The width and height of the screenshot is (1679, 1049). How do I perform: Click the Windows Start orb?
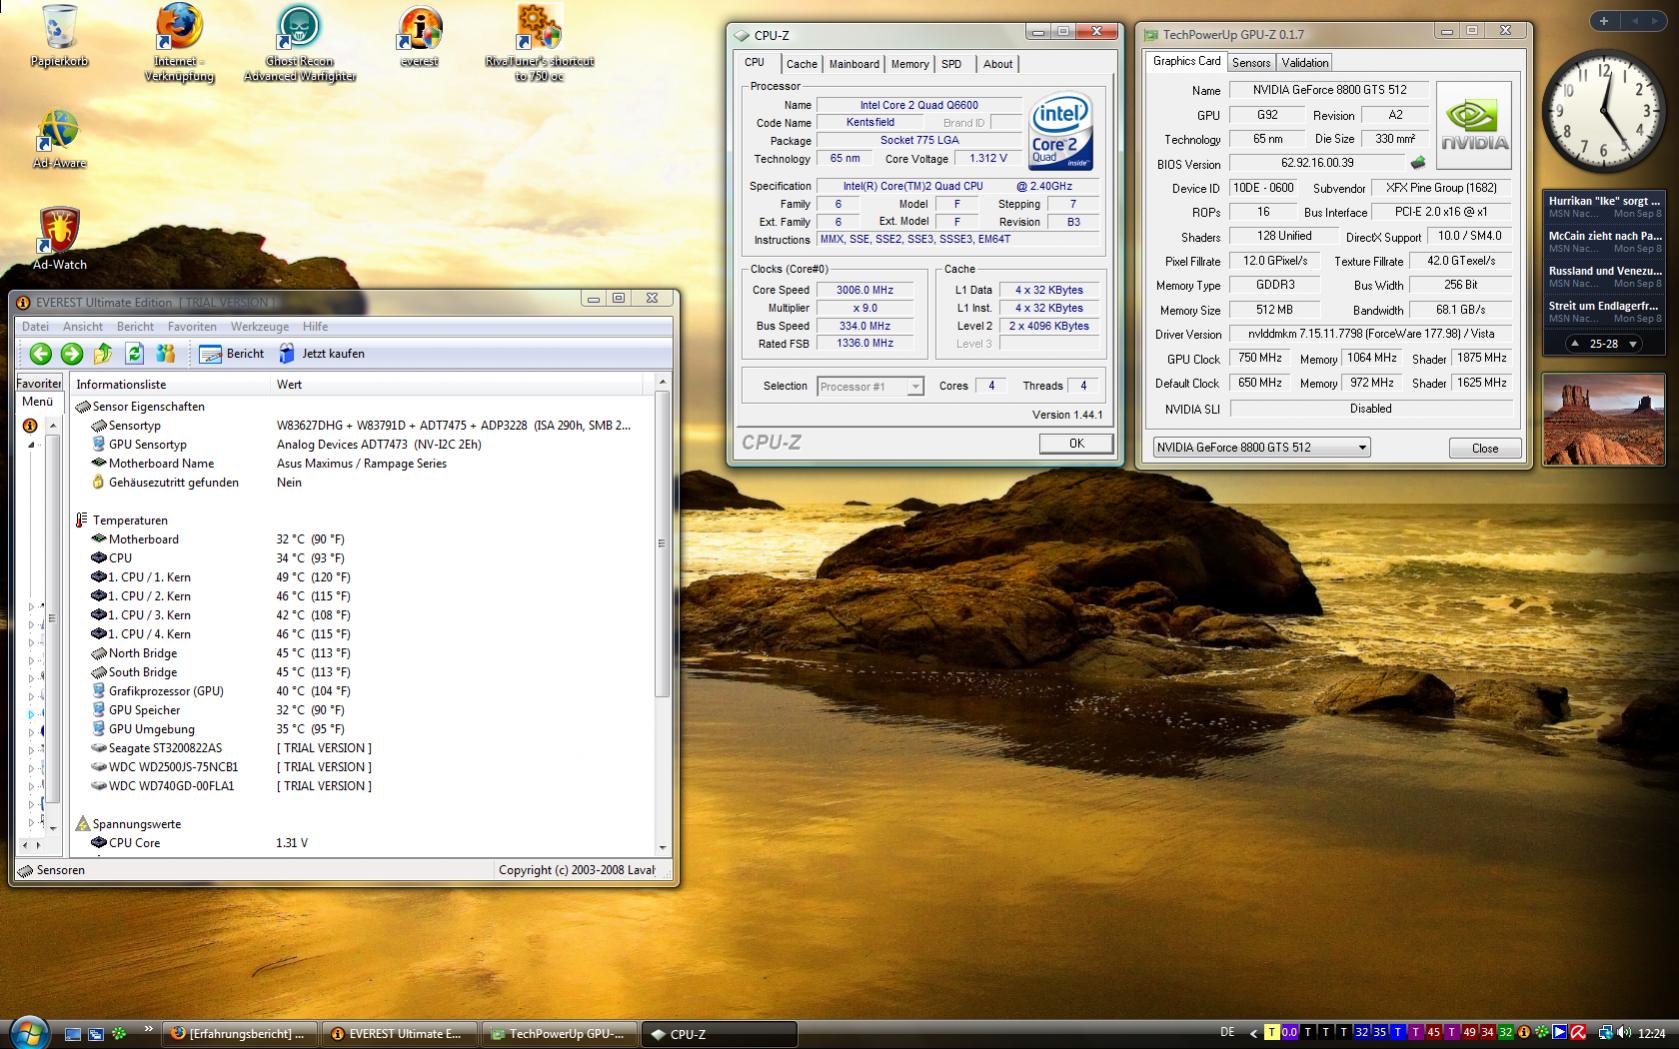[x=28, y=1032]
